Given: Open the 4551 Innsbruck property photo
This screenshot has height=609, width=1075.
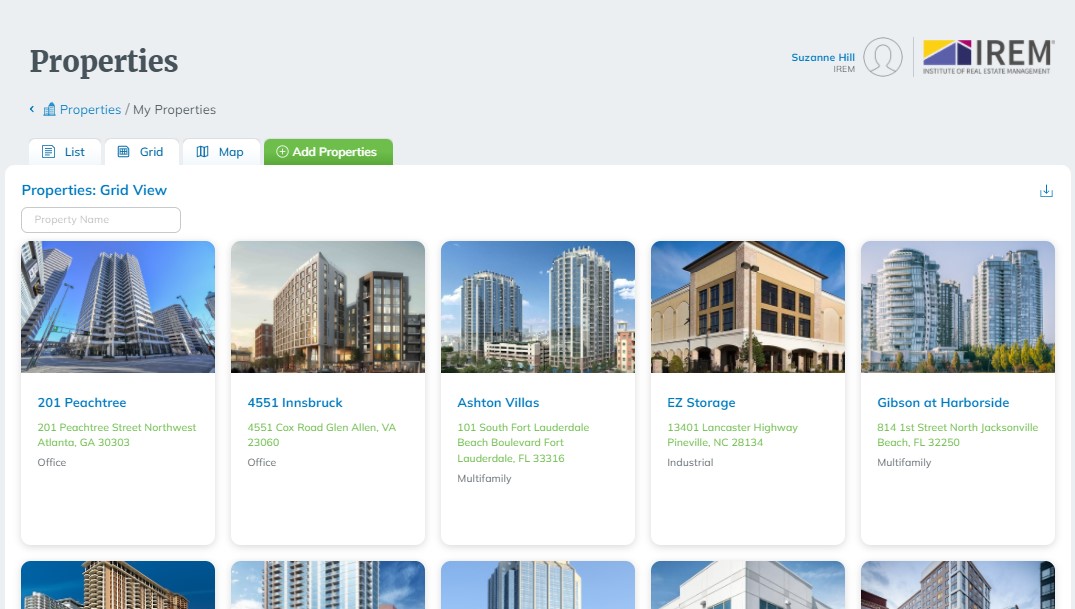Looking at the screenshot, I should point(328,307).
